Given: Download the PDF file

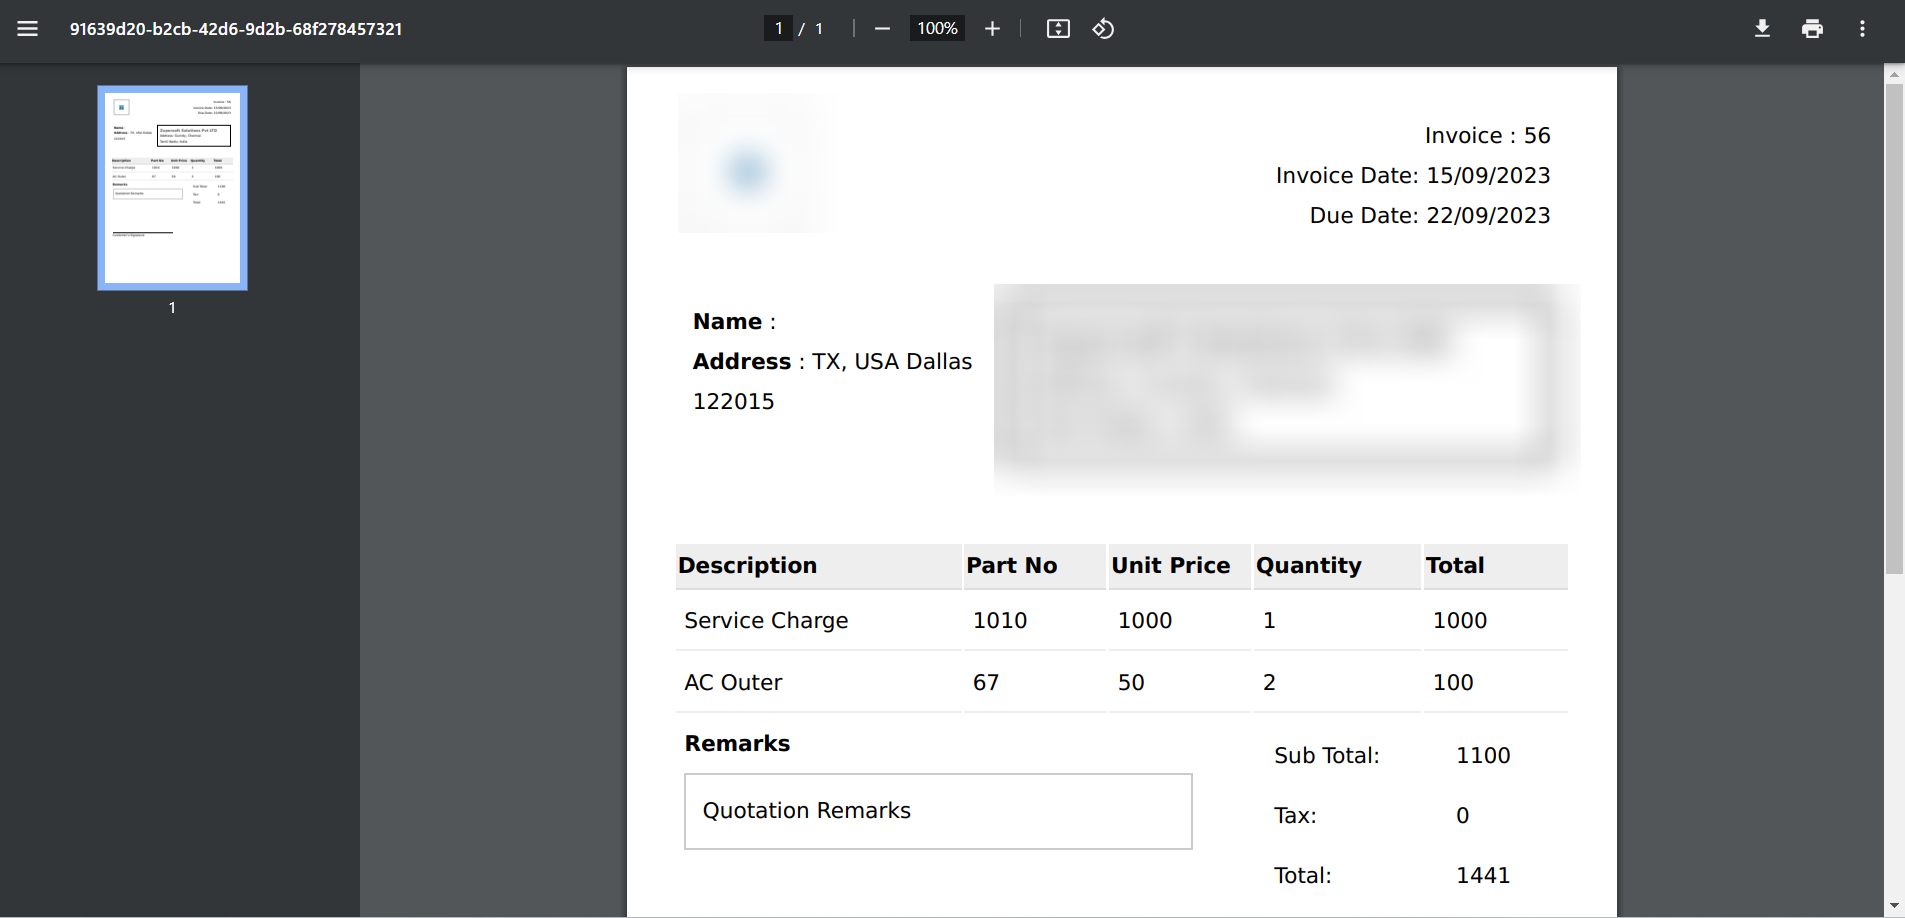Looking at the screenshot, I should tap(1762, 29).
